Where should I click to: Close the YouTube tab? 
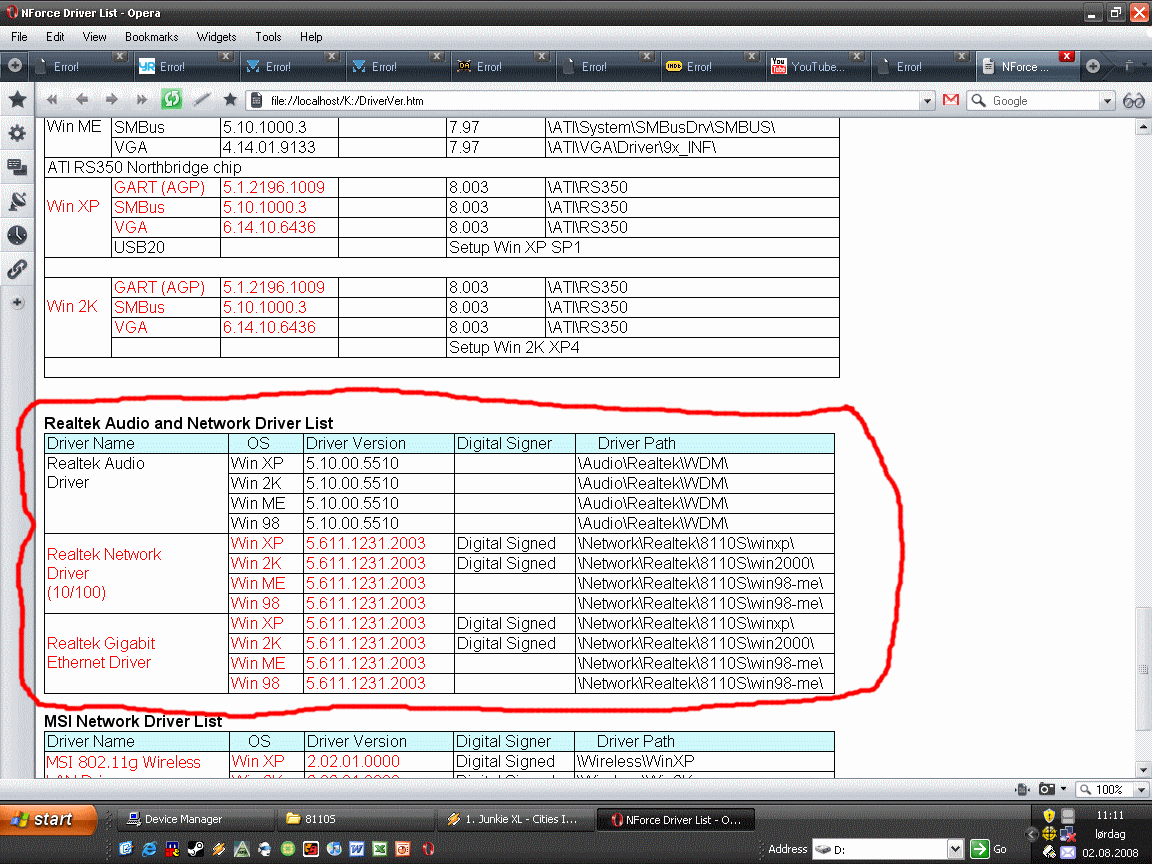point(857,57)
